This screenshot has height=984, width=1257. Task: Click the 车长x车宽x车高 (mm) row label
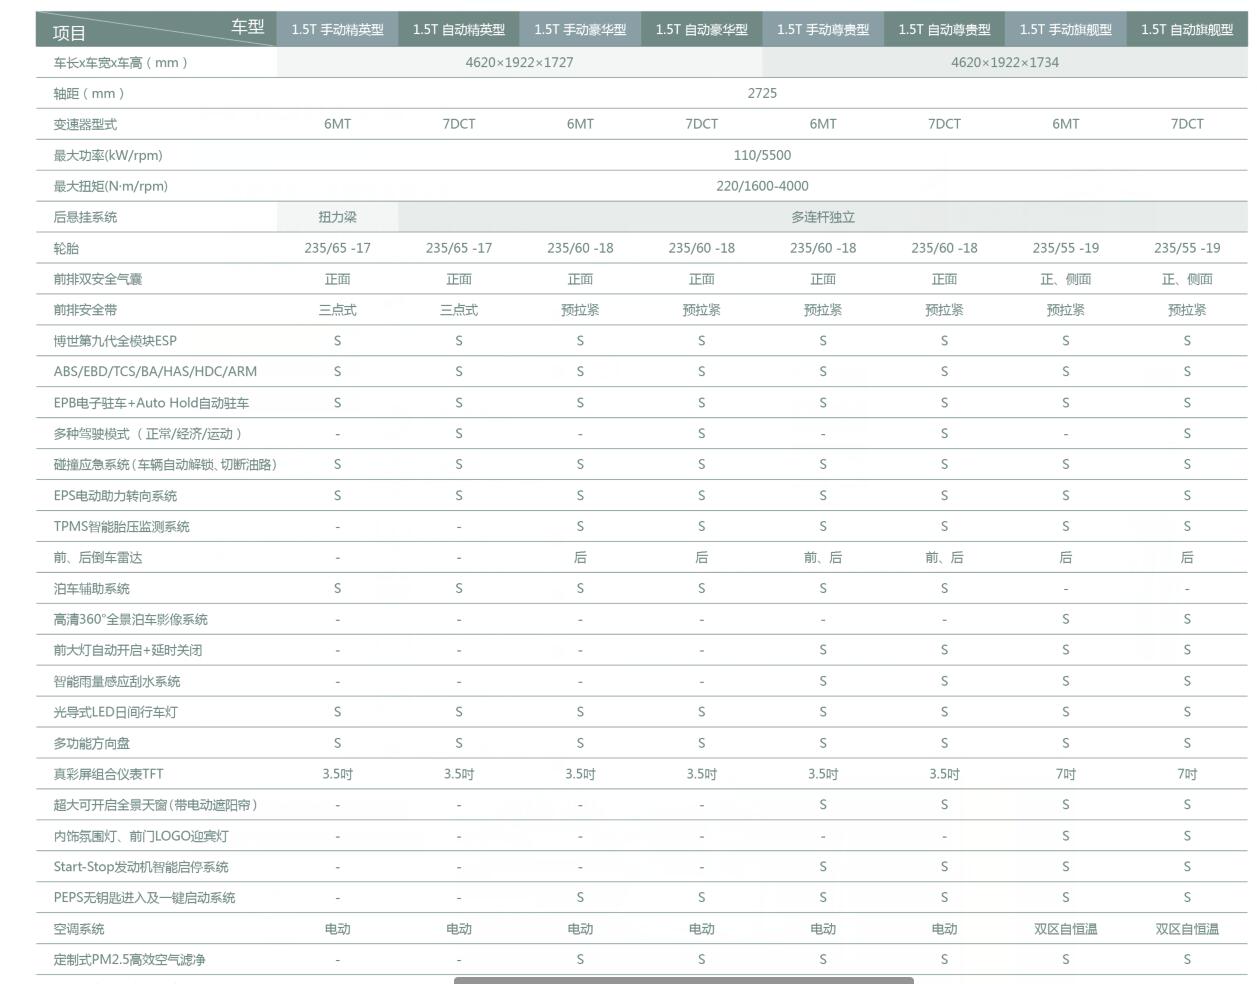point(120,62)
